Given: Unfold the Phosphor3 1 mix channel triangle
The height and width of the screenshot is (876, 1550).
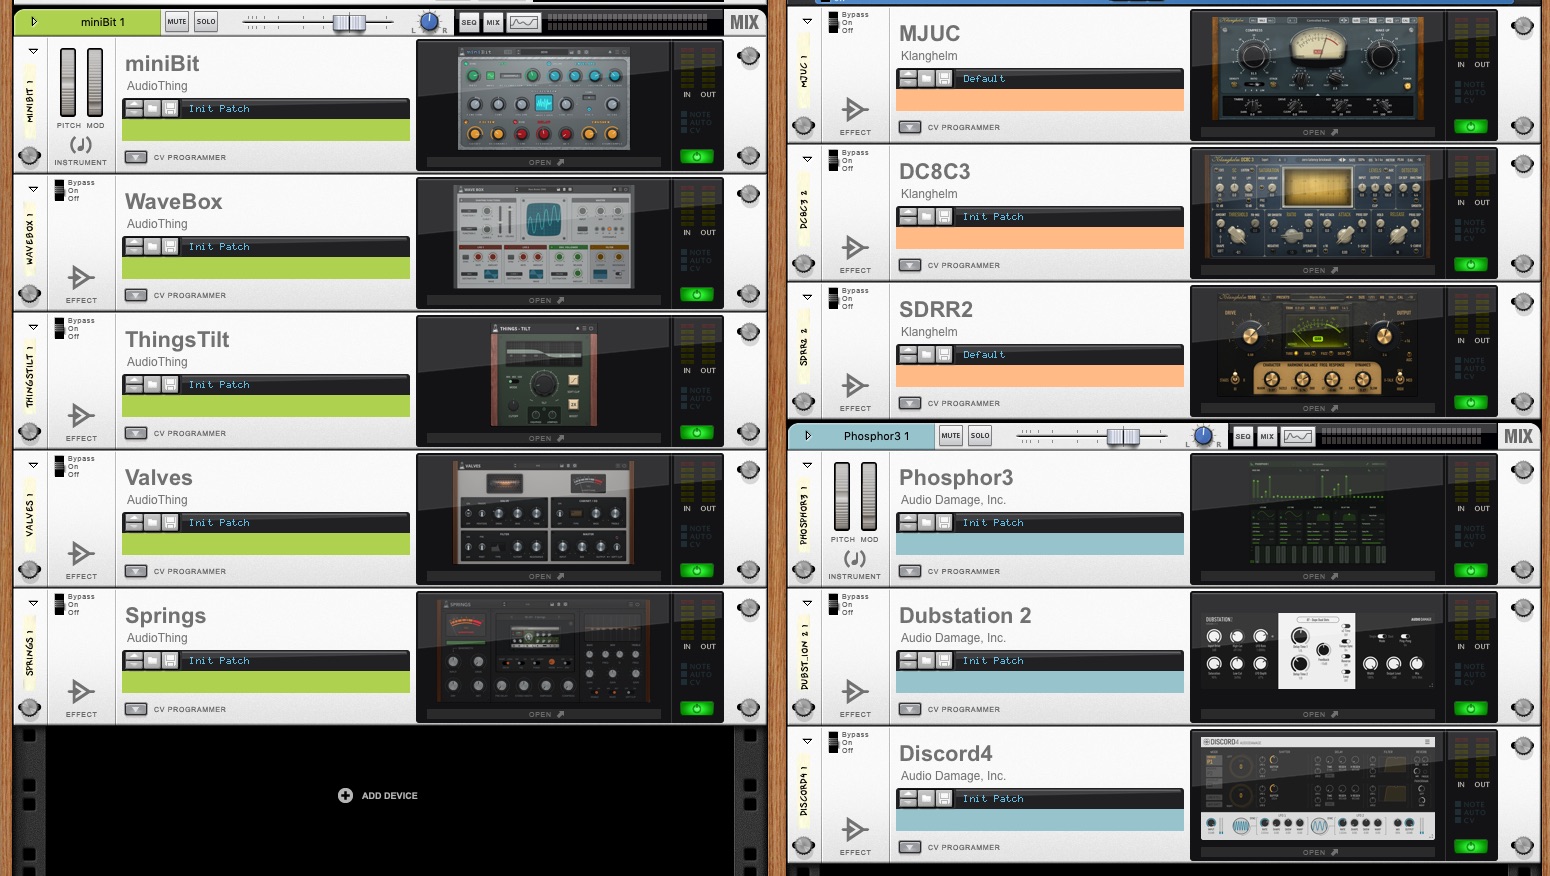Looking at the screenshot, I should [x=807, y=436].
